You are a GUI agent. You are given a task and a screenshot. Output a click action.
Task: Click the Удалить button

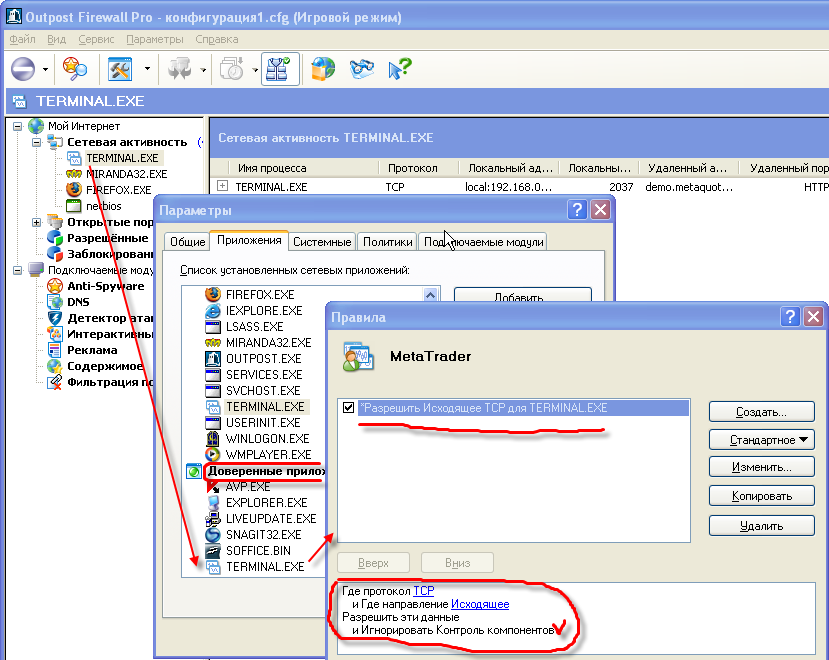[761, 526]
